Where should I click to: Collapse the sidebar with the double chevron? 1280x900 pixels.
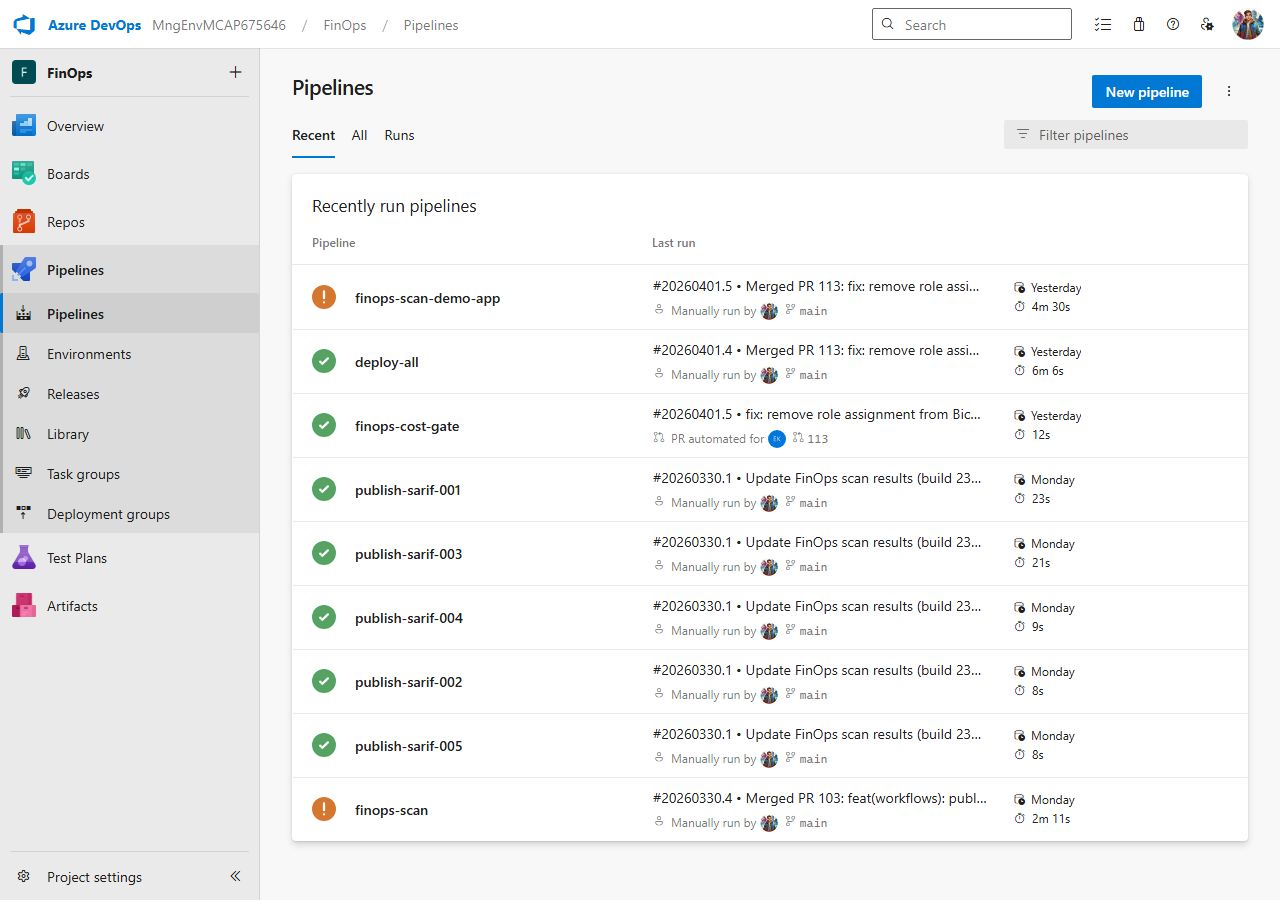[x=236, y=876]
